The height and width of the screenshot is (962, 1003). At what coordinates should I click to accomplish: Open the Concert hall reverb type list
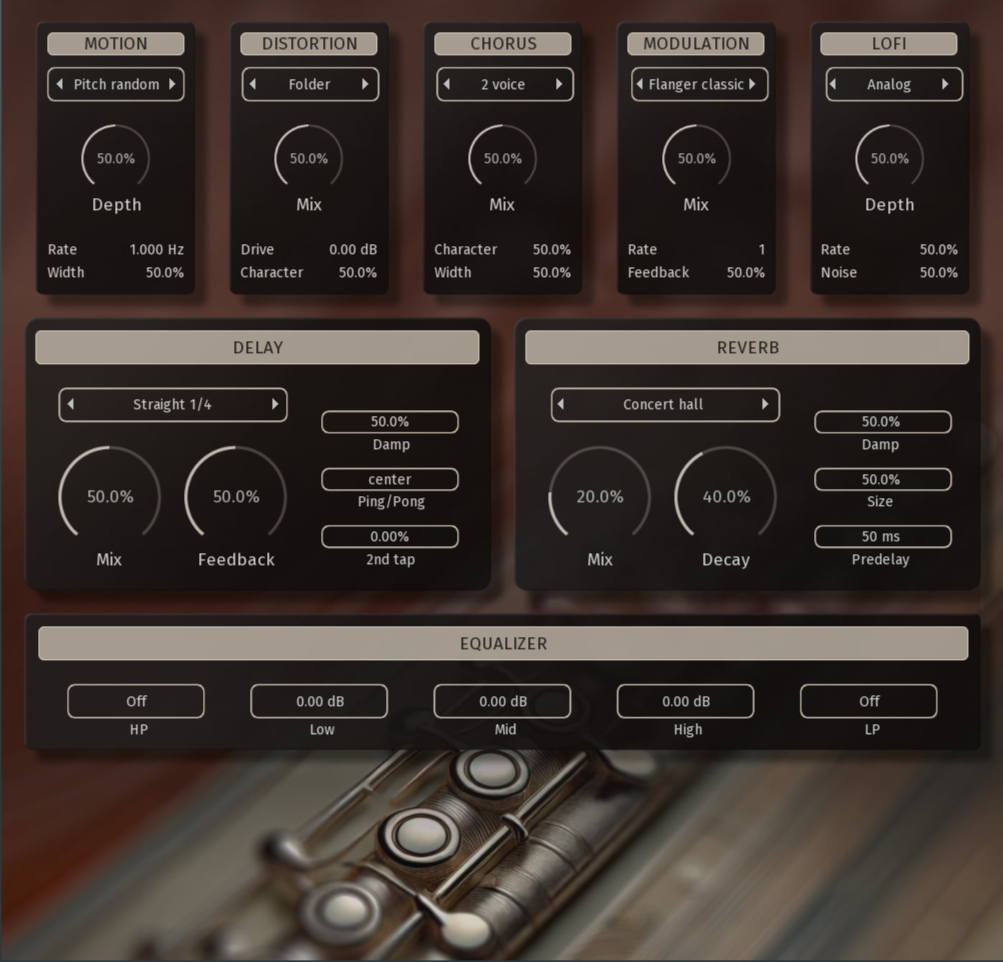(663, 405)
